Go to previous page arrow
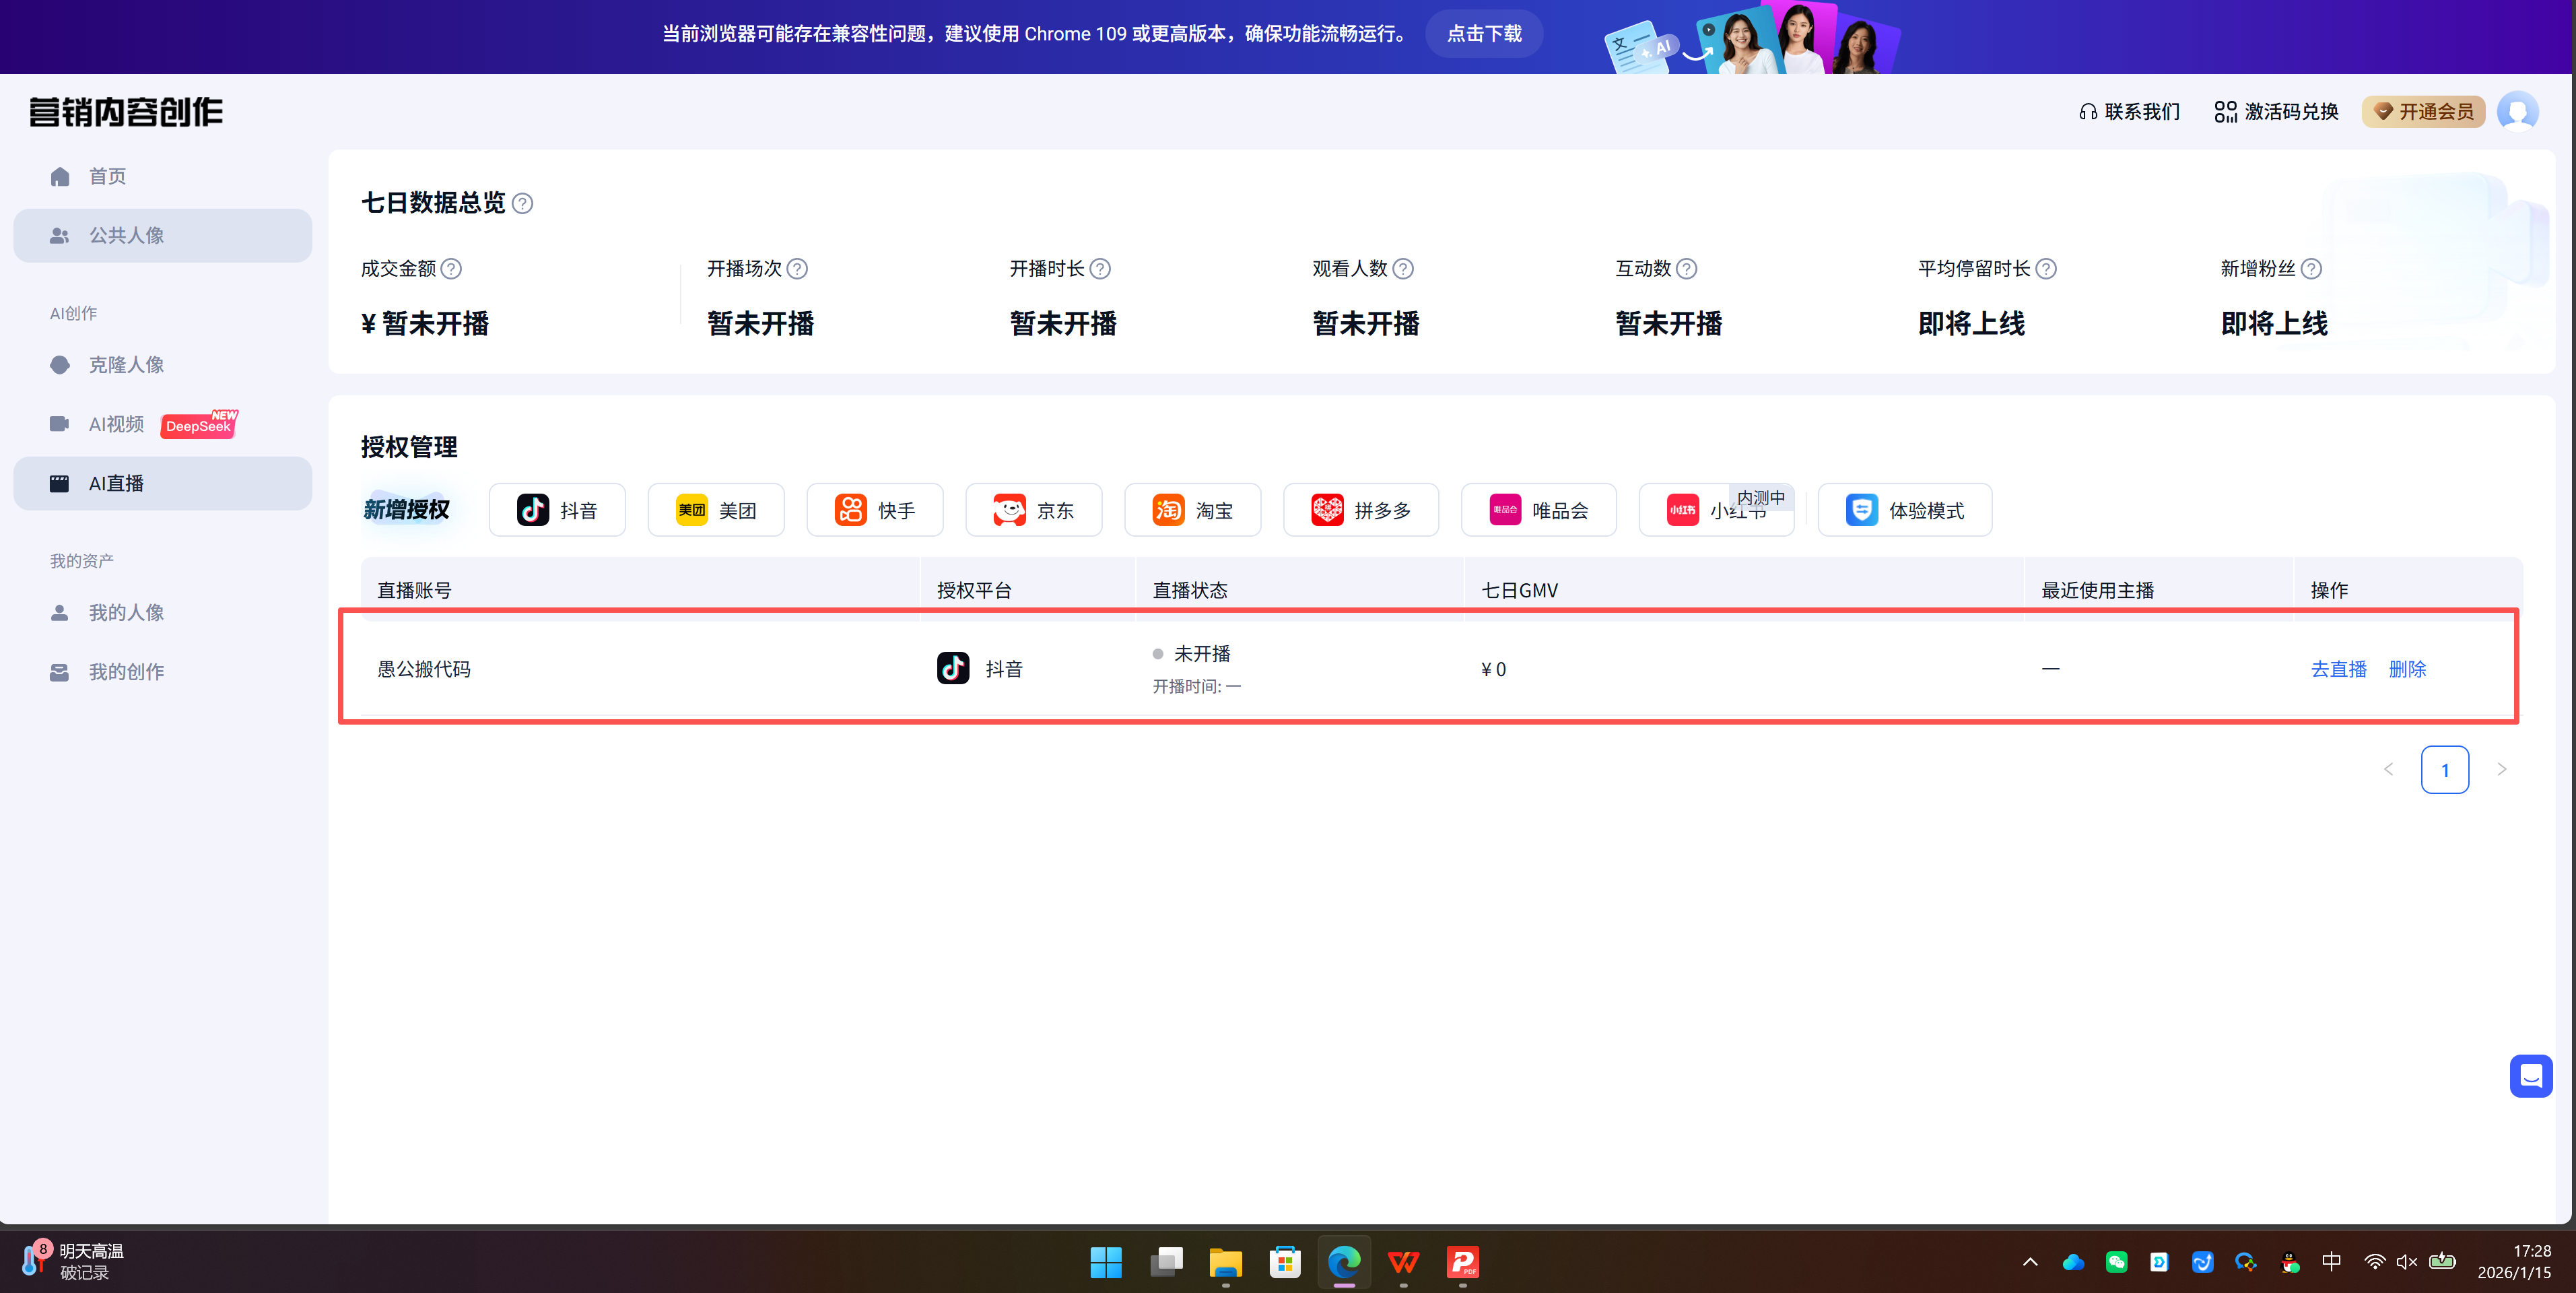The image size is (2576, 1293). [2388, 769]
